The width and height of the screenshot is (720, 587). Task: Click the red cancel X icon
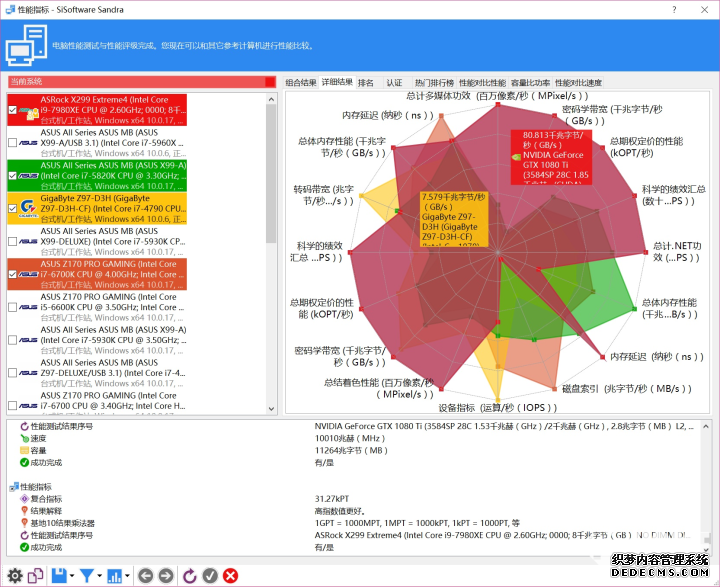click(231, 576)
